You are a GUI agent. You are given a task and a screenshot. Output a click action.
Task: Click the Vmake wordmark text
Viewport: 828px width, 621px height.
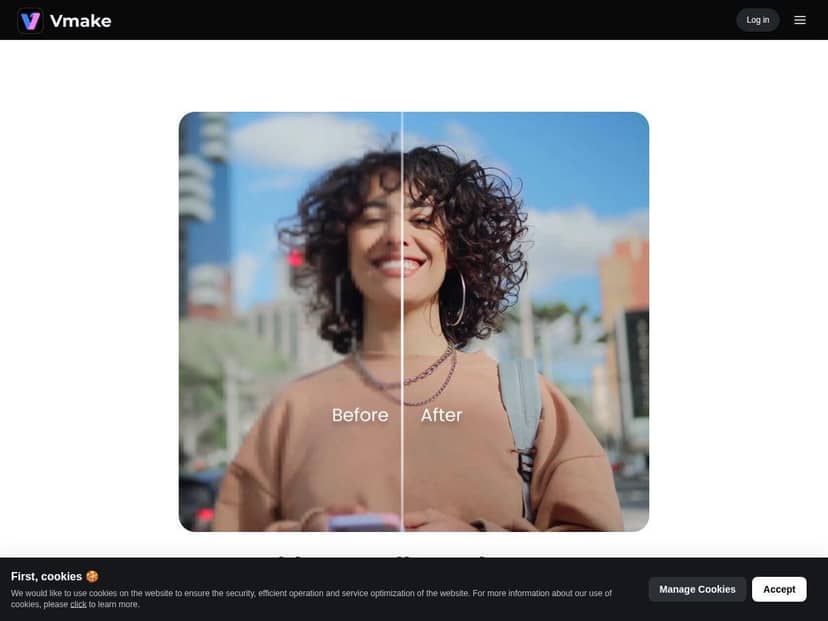80,20
